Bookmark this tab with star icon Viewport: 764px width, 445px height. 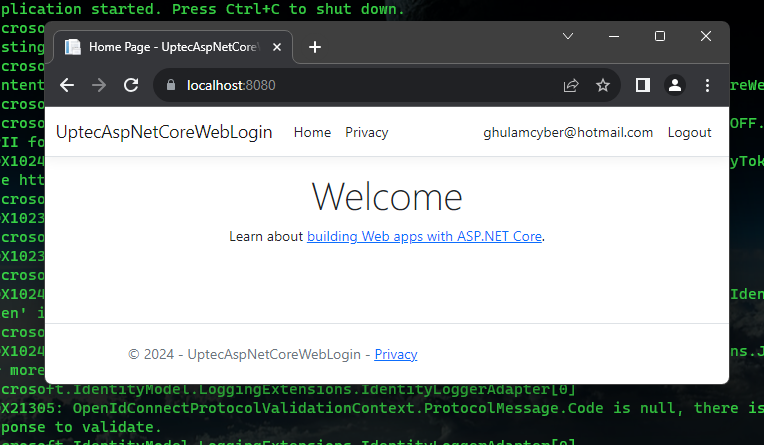coord(603,85)
